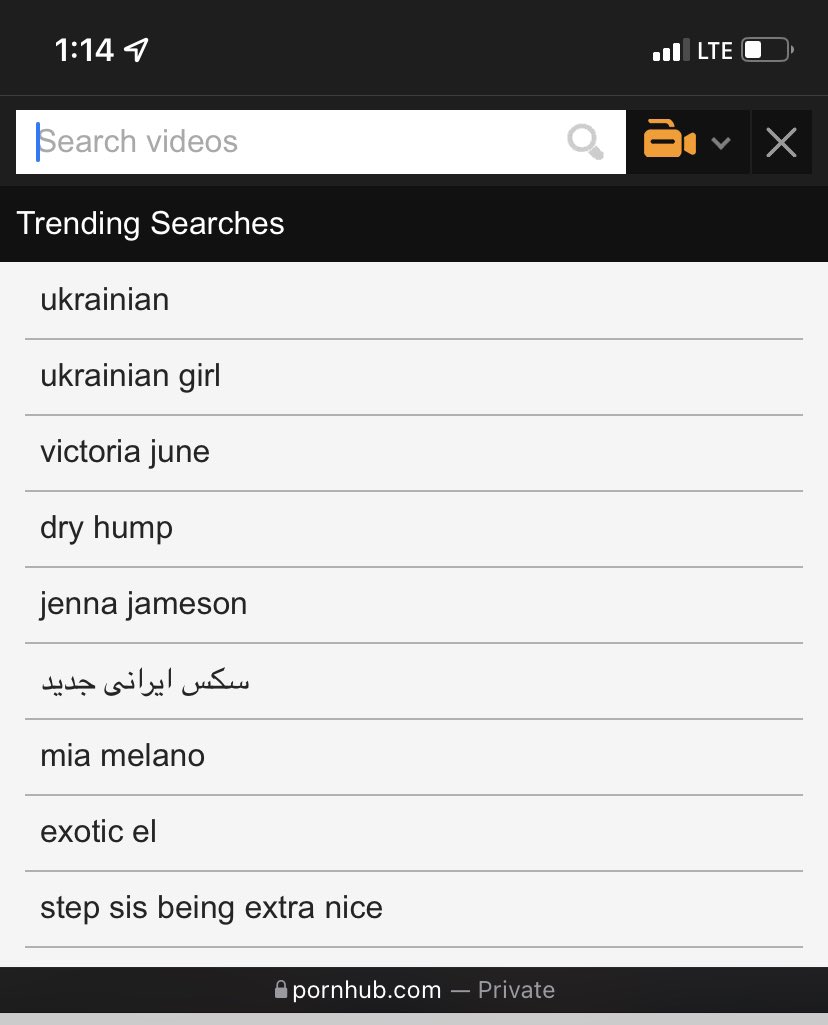Click the magnifying glass search icon
This screenshot has width=828, height=1025.
[x=586, y=142]
